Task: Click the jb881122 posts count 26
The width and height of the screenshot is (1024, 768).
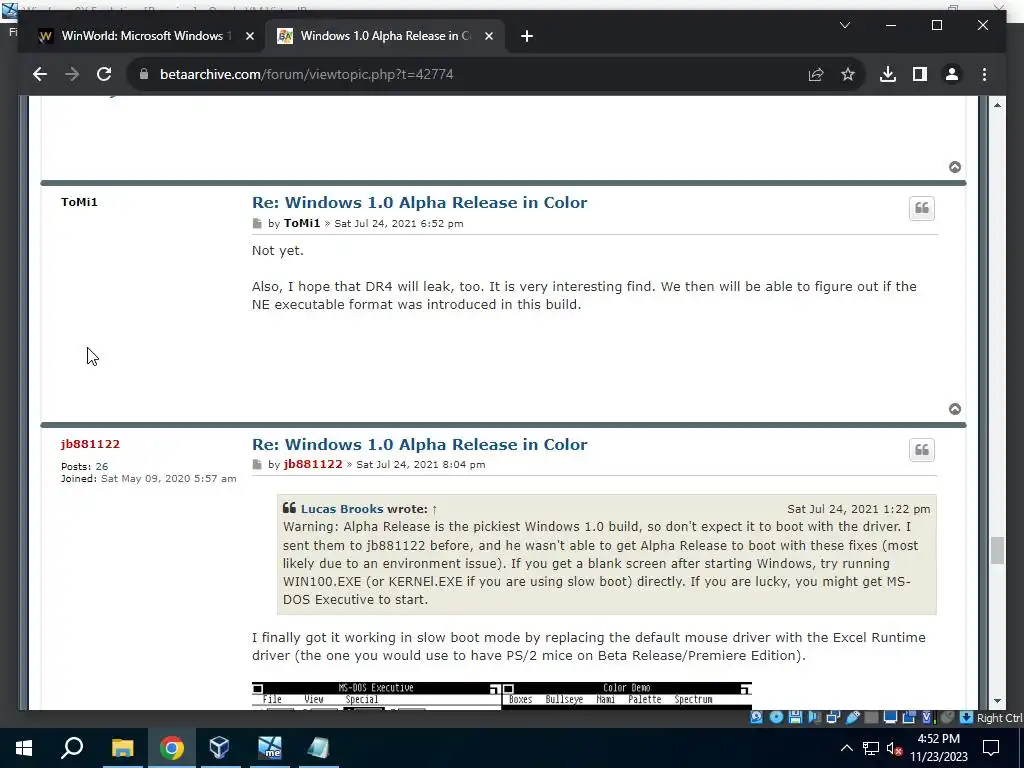Action: (101, 466)
